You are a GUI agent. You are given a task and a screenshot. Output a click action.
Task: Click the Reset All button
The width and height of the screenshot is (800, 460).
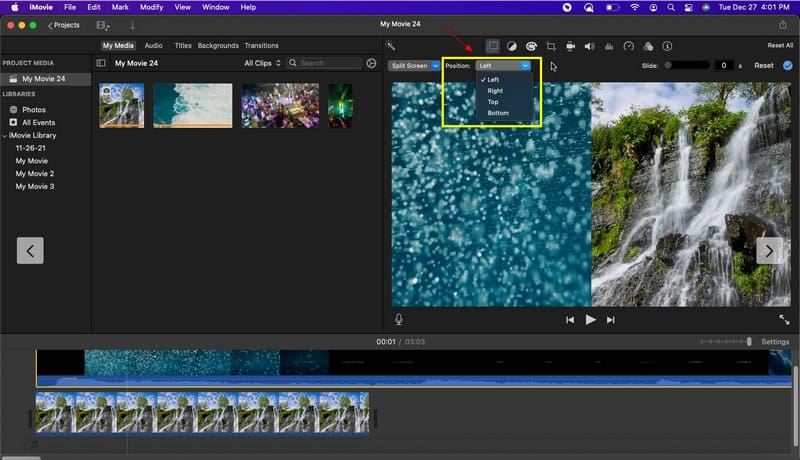[780, 45]
